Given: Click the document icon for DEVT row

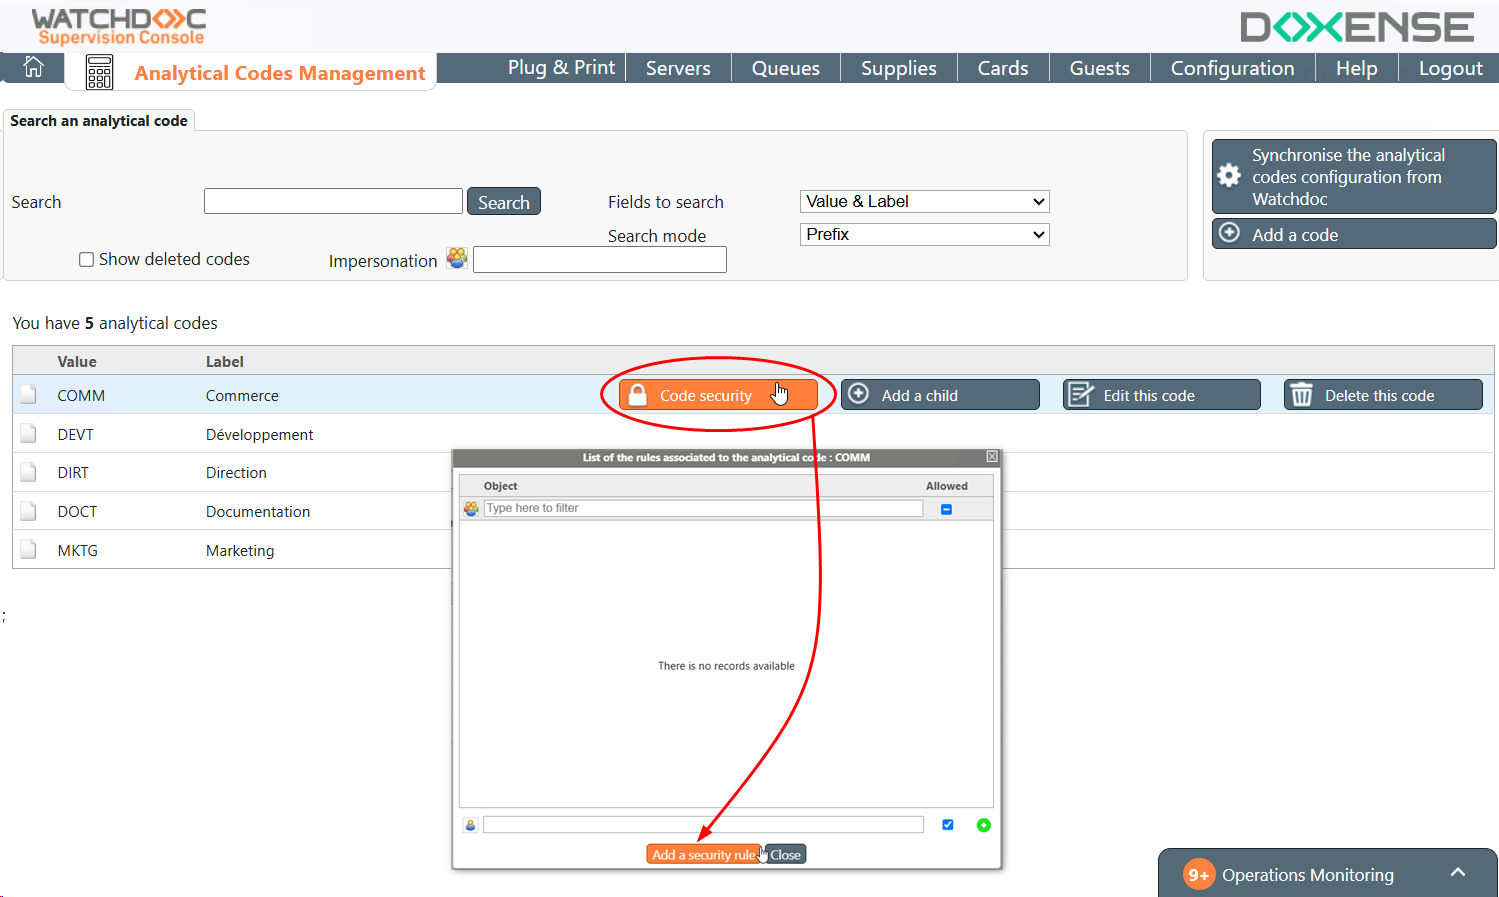Looking at the screenshot, I should [x=29, y=434].
